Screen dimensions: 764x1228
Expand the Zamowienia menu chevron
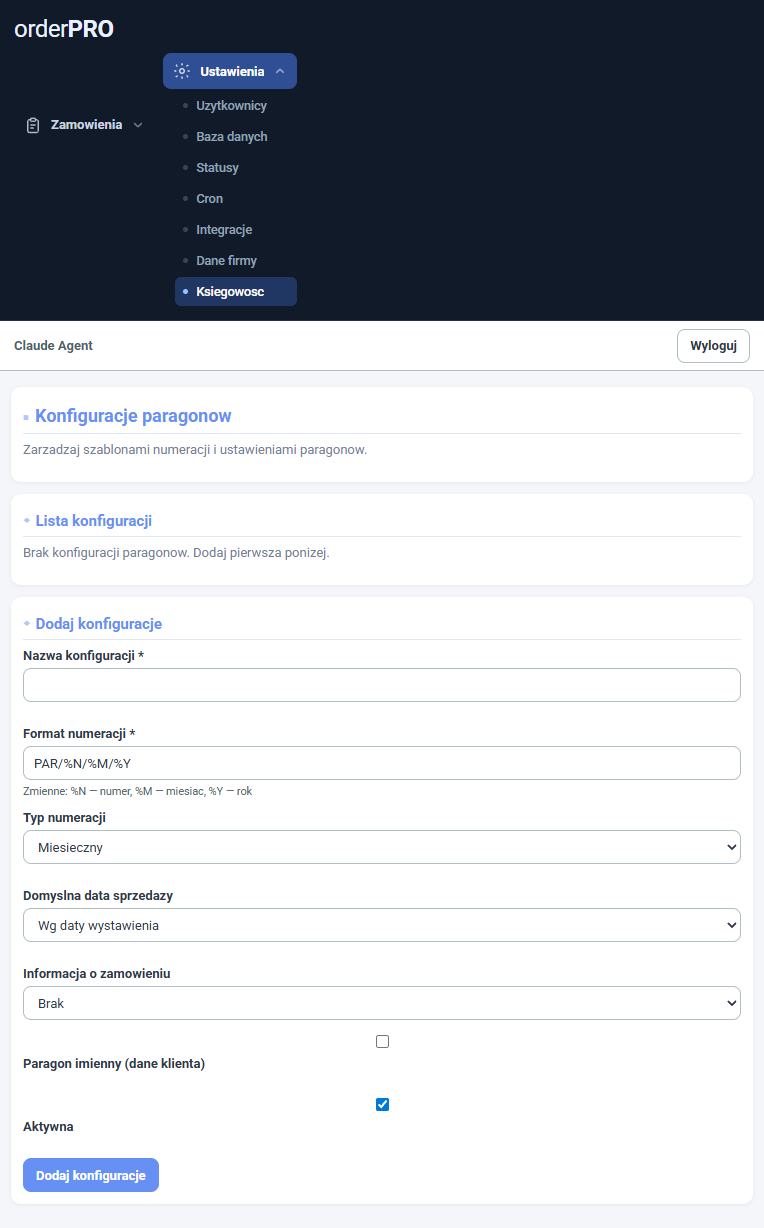(138, 125)
